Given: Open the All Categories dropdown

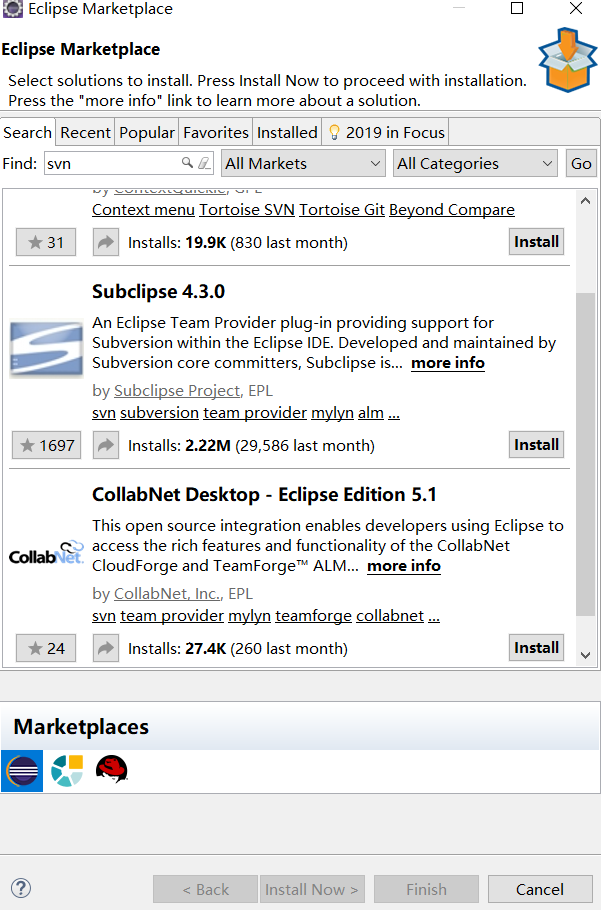Looking at the screenshot, I should pyautogui.click(x=475, y=164).
